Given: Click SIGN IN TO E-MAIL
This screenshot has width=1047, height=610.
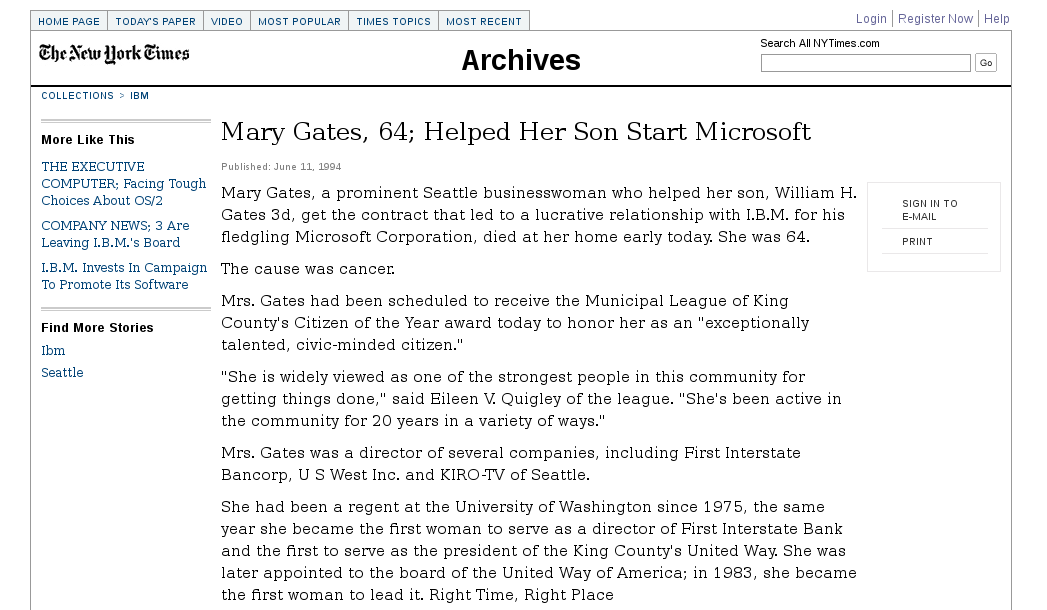Looking at the screenshot, I should [x=929, y=210].
